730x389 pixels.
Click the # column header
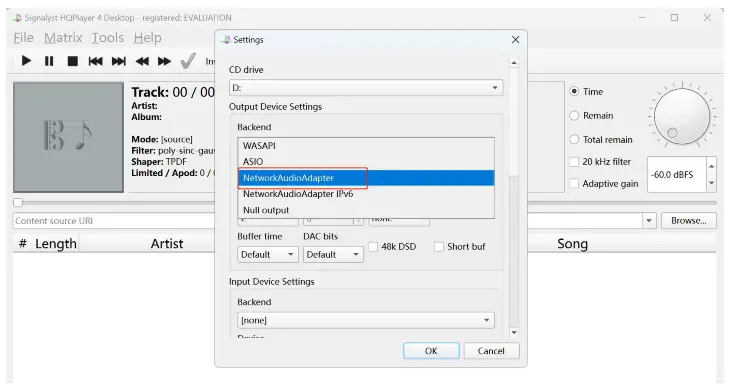pos(22,244)
